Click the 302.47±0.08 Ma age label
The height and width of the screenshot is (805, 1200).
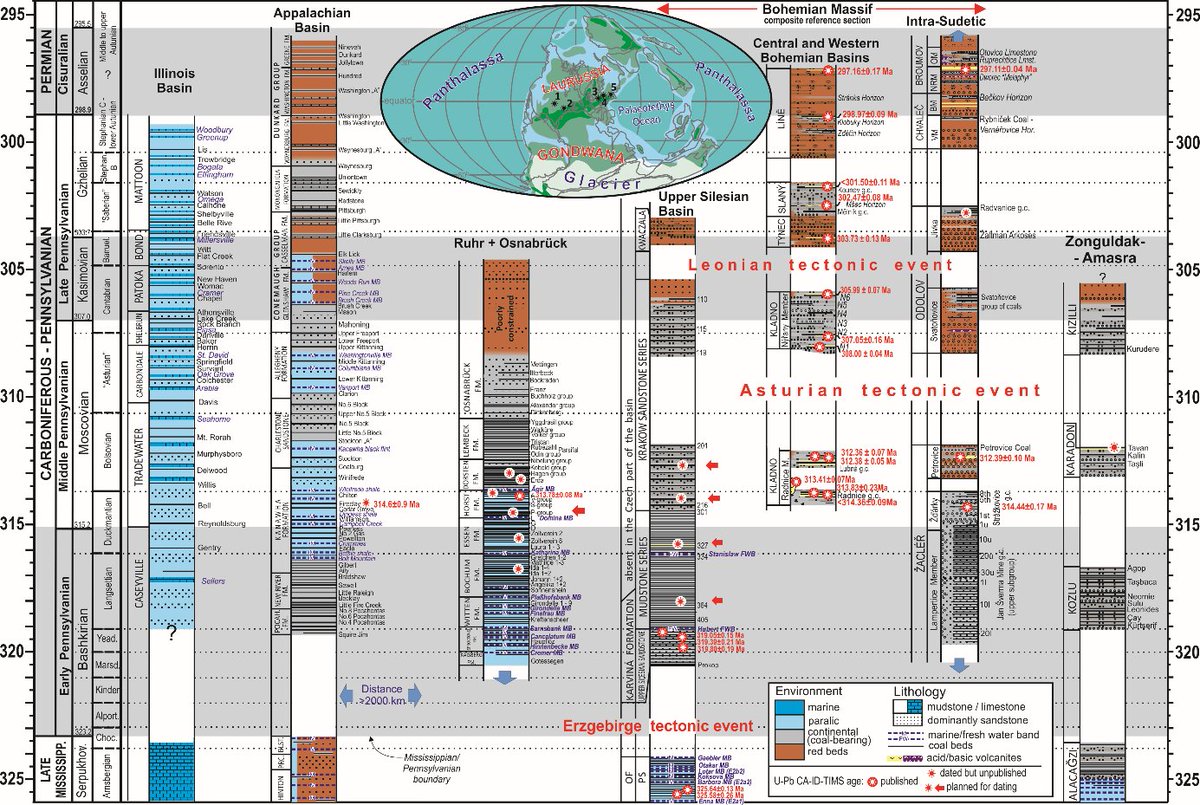864,199
